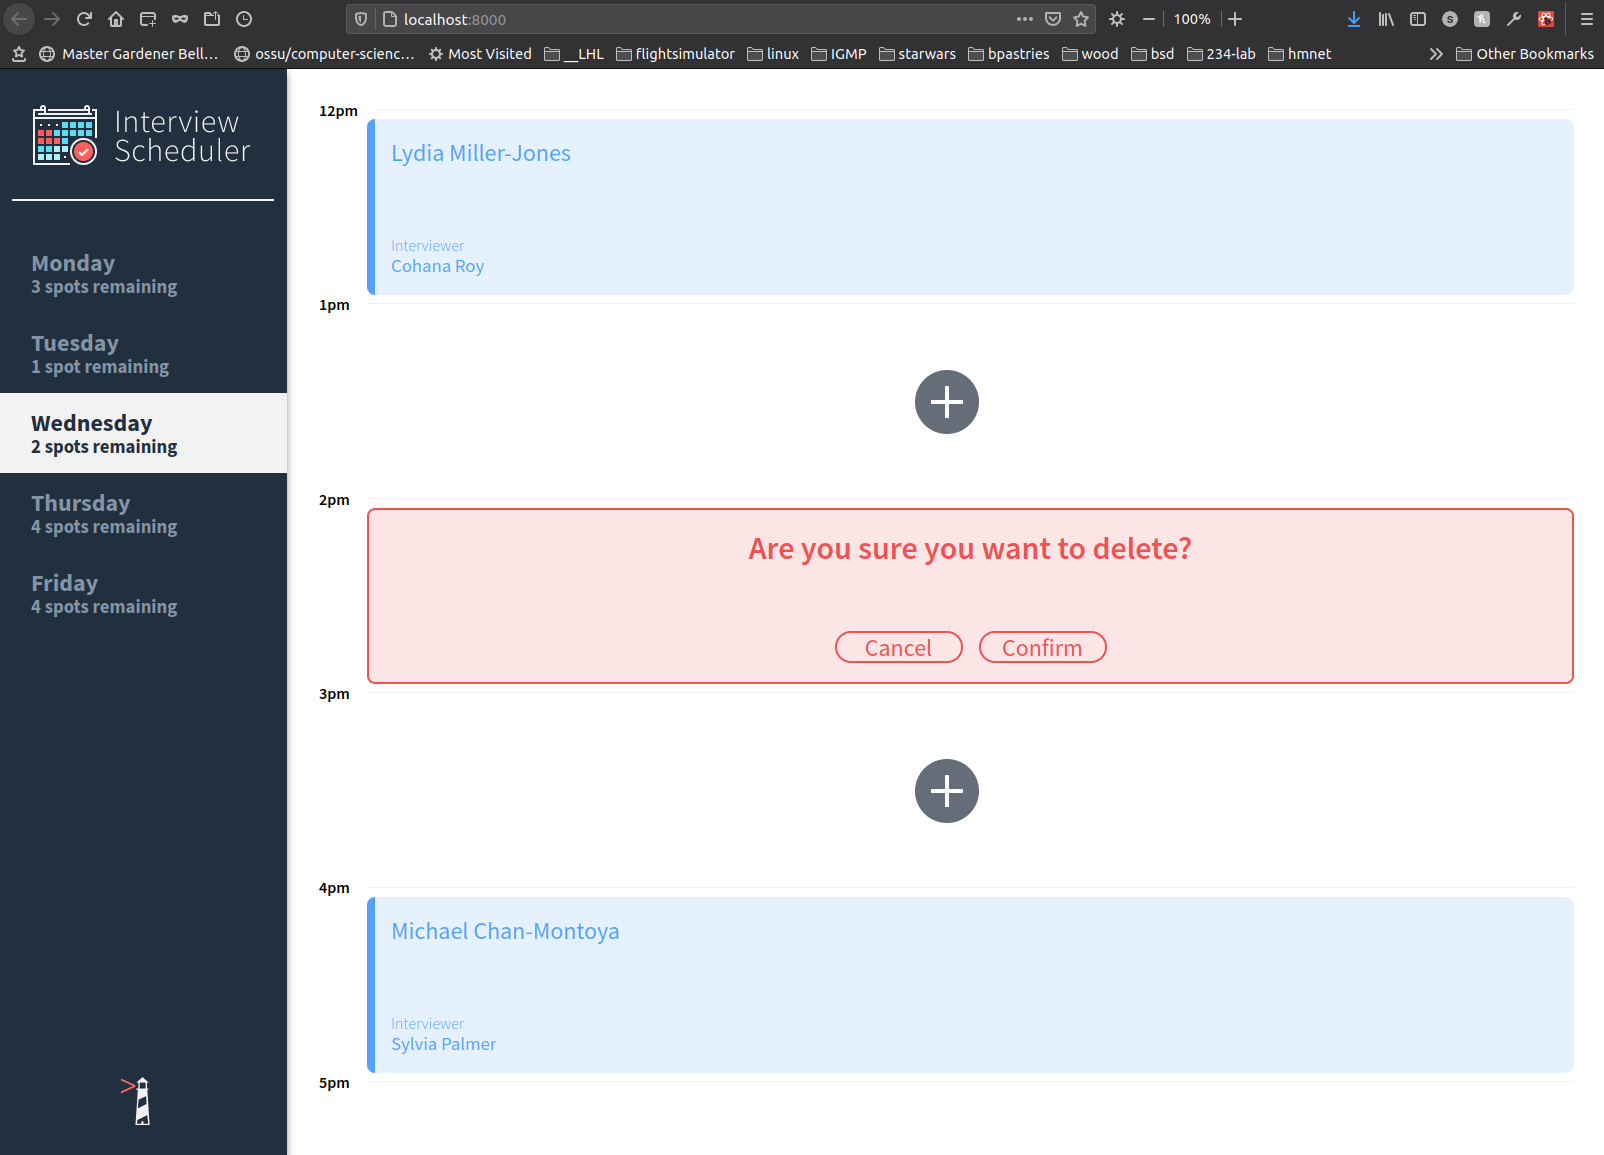Click the Interview Scheduler calendar logo

[65, 135]
